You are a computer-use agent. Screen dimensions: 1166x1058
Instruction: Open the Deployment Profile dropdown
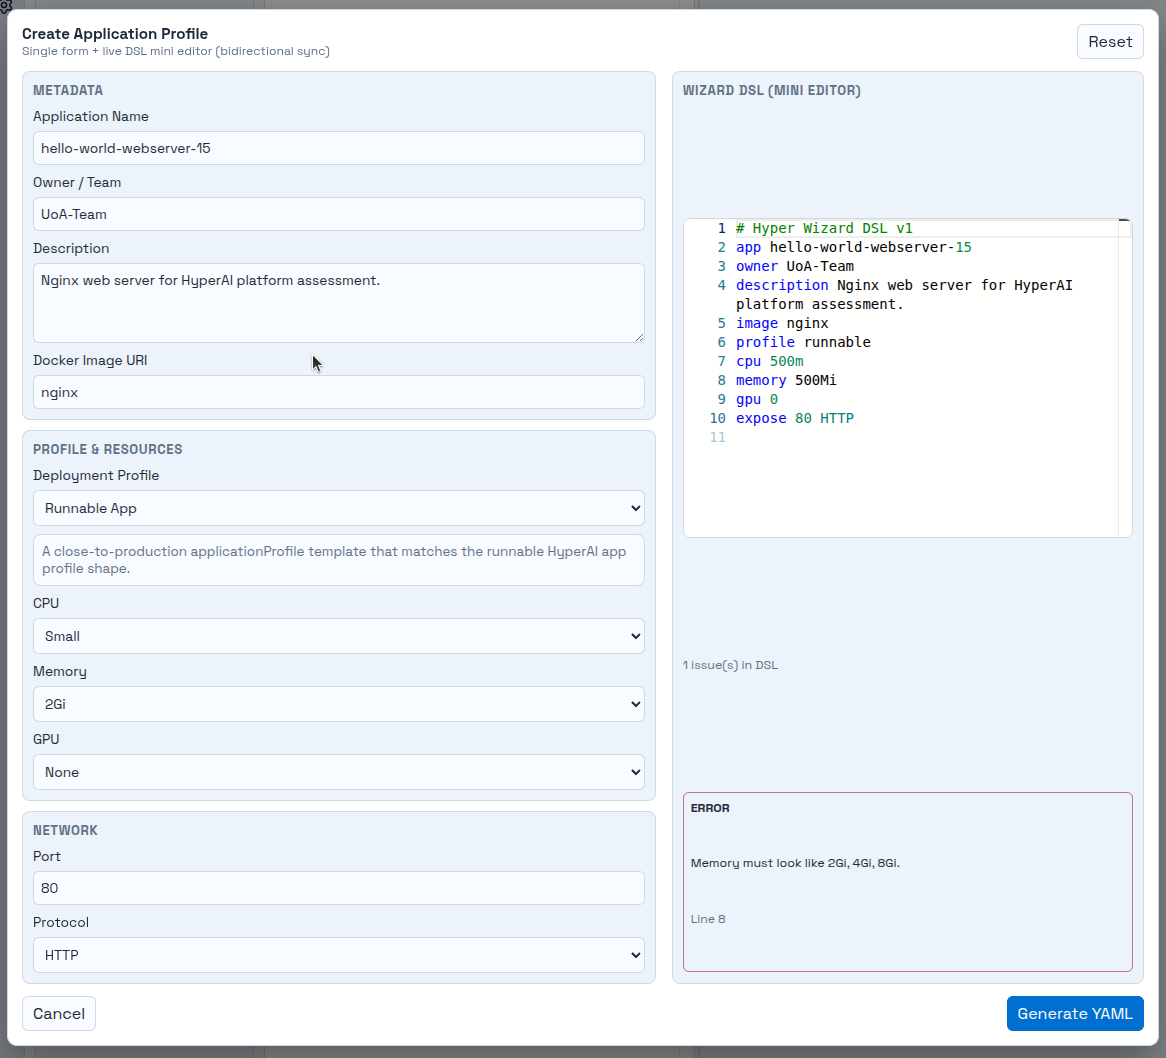(338, 508)
